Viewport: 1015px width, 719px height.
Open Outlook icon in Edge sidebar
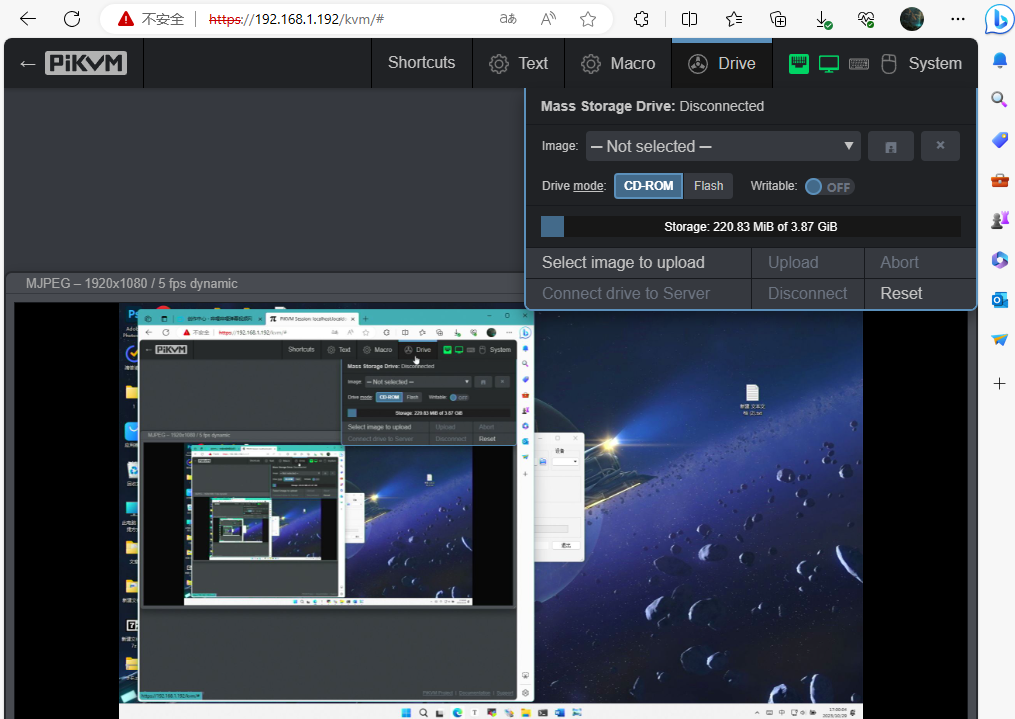(x=999, y=299)
